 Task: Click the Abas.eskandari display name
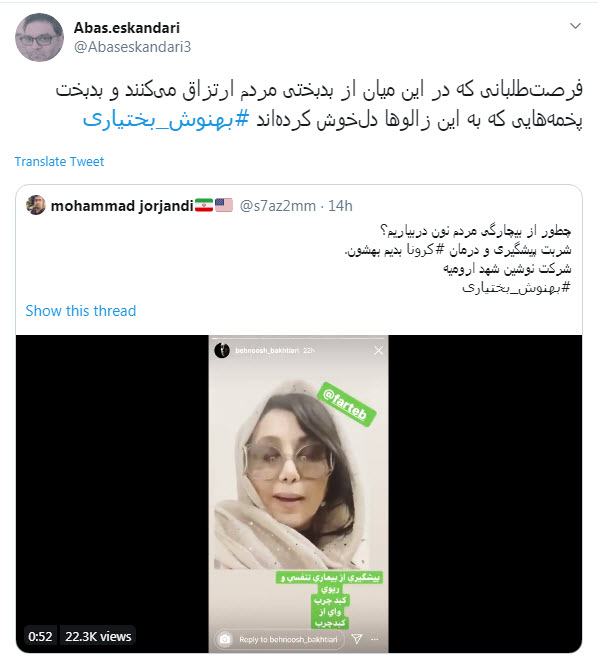pyautogui.click(x=127, y=28)
